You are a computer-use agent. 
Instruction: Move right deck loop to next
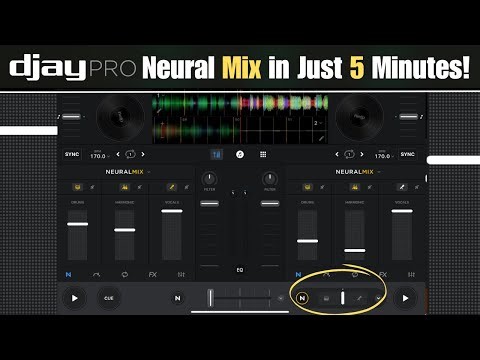pos(362,154)
